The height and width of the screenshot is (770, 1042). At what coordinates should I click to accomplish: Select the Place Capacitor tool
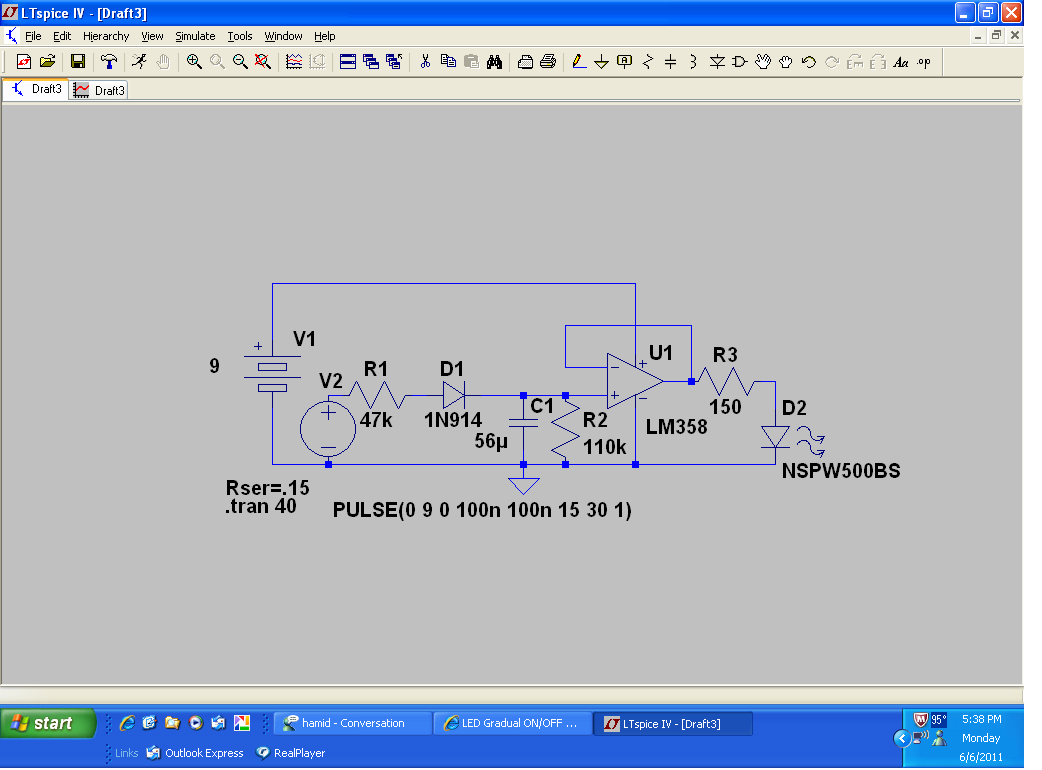point(671,62)
